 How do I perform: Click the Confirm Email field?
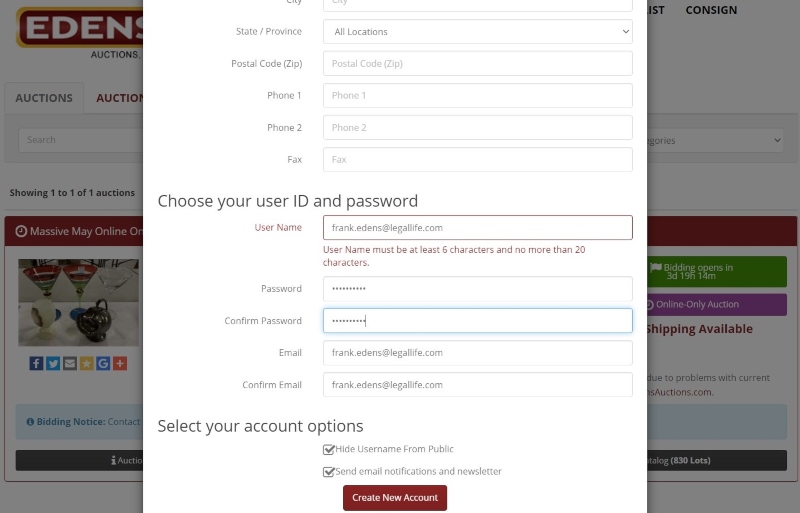[x=478, y=385]
